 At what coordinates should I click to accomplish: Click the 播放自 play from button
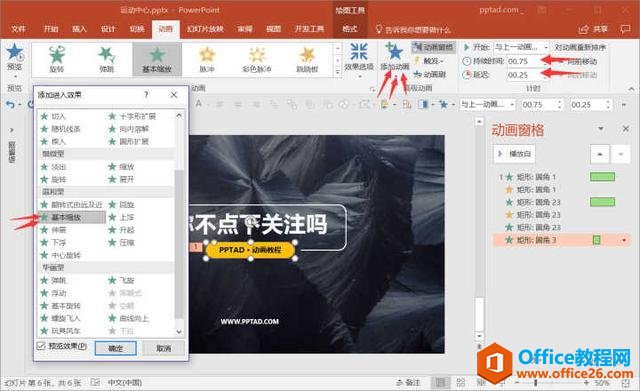514,154
